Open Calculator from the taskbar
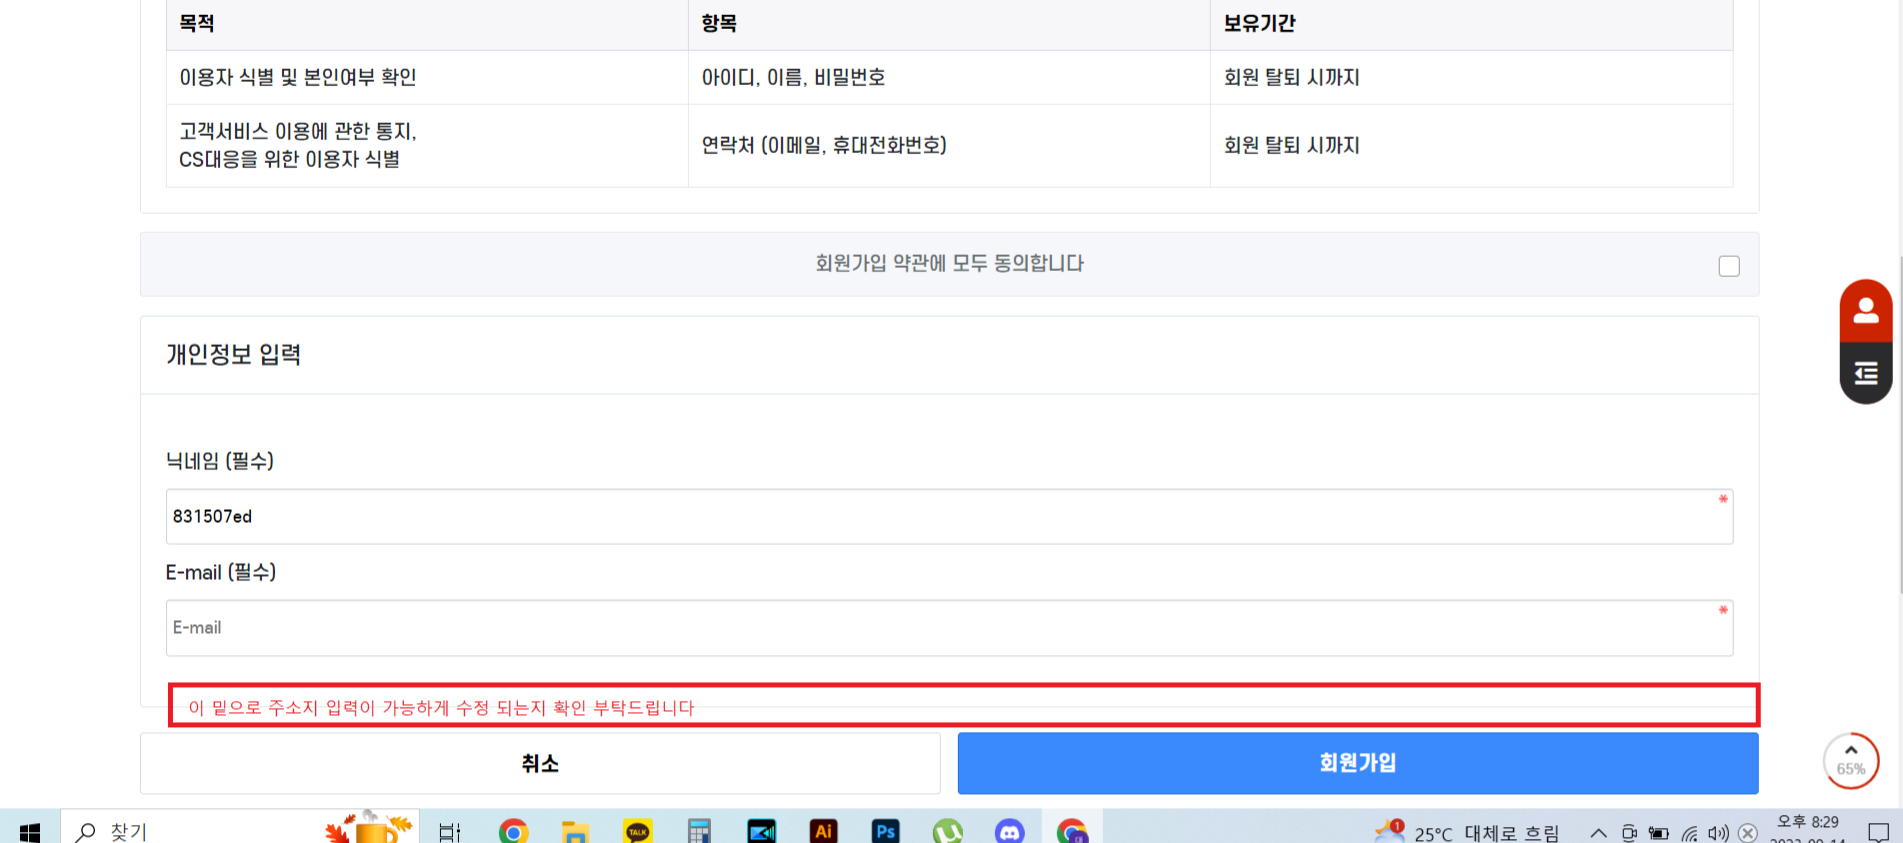 click(x=699, y=831)
